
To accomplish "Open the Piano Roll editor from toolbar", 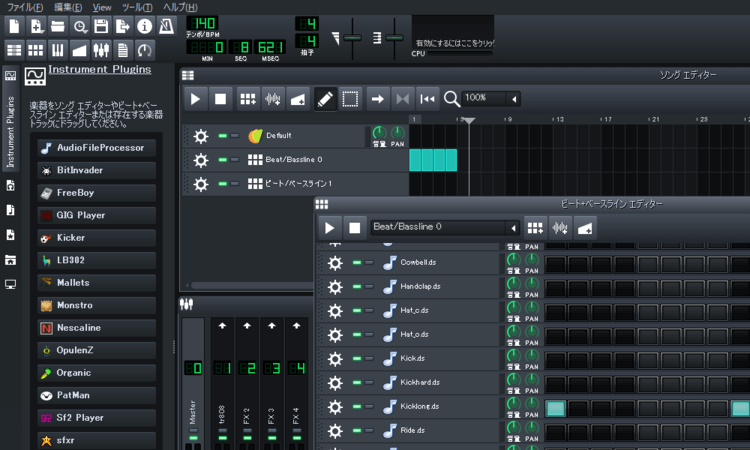I will [56, 49].
